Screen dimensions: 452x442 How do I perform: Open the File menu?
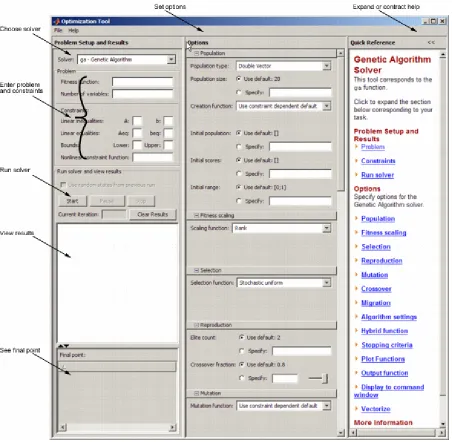click(x=58, y=30)
